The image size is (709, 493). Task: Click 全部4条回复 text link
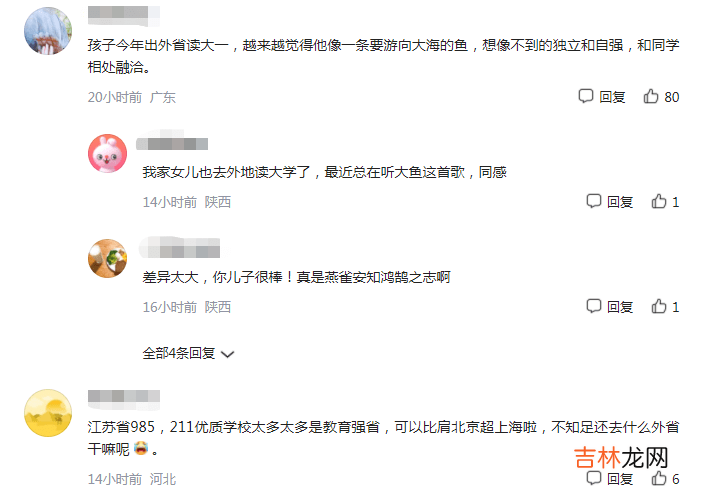(x=179, y=353)
